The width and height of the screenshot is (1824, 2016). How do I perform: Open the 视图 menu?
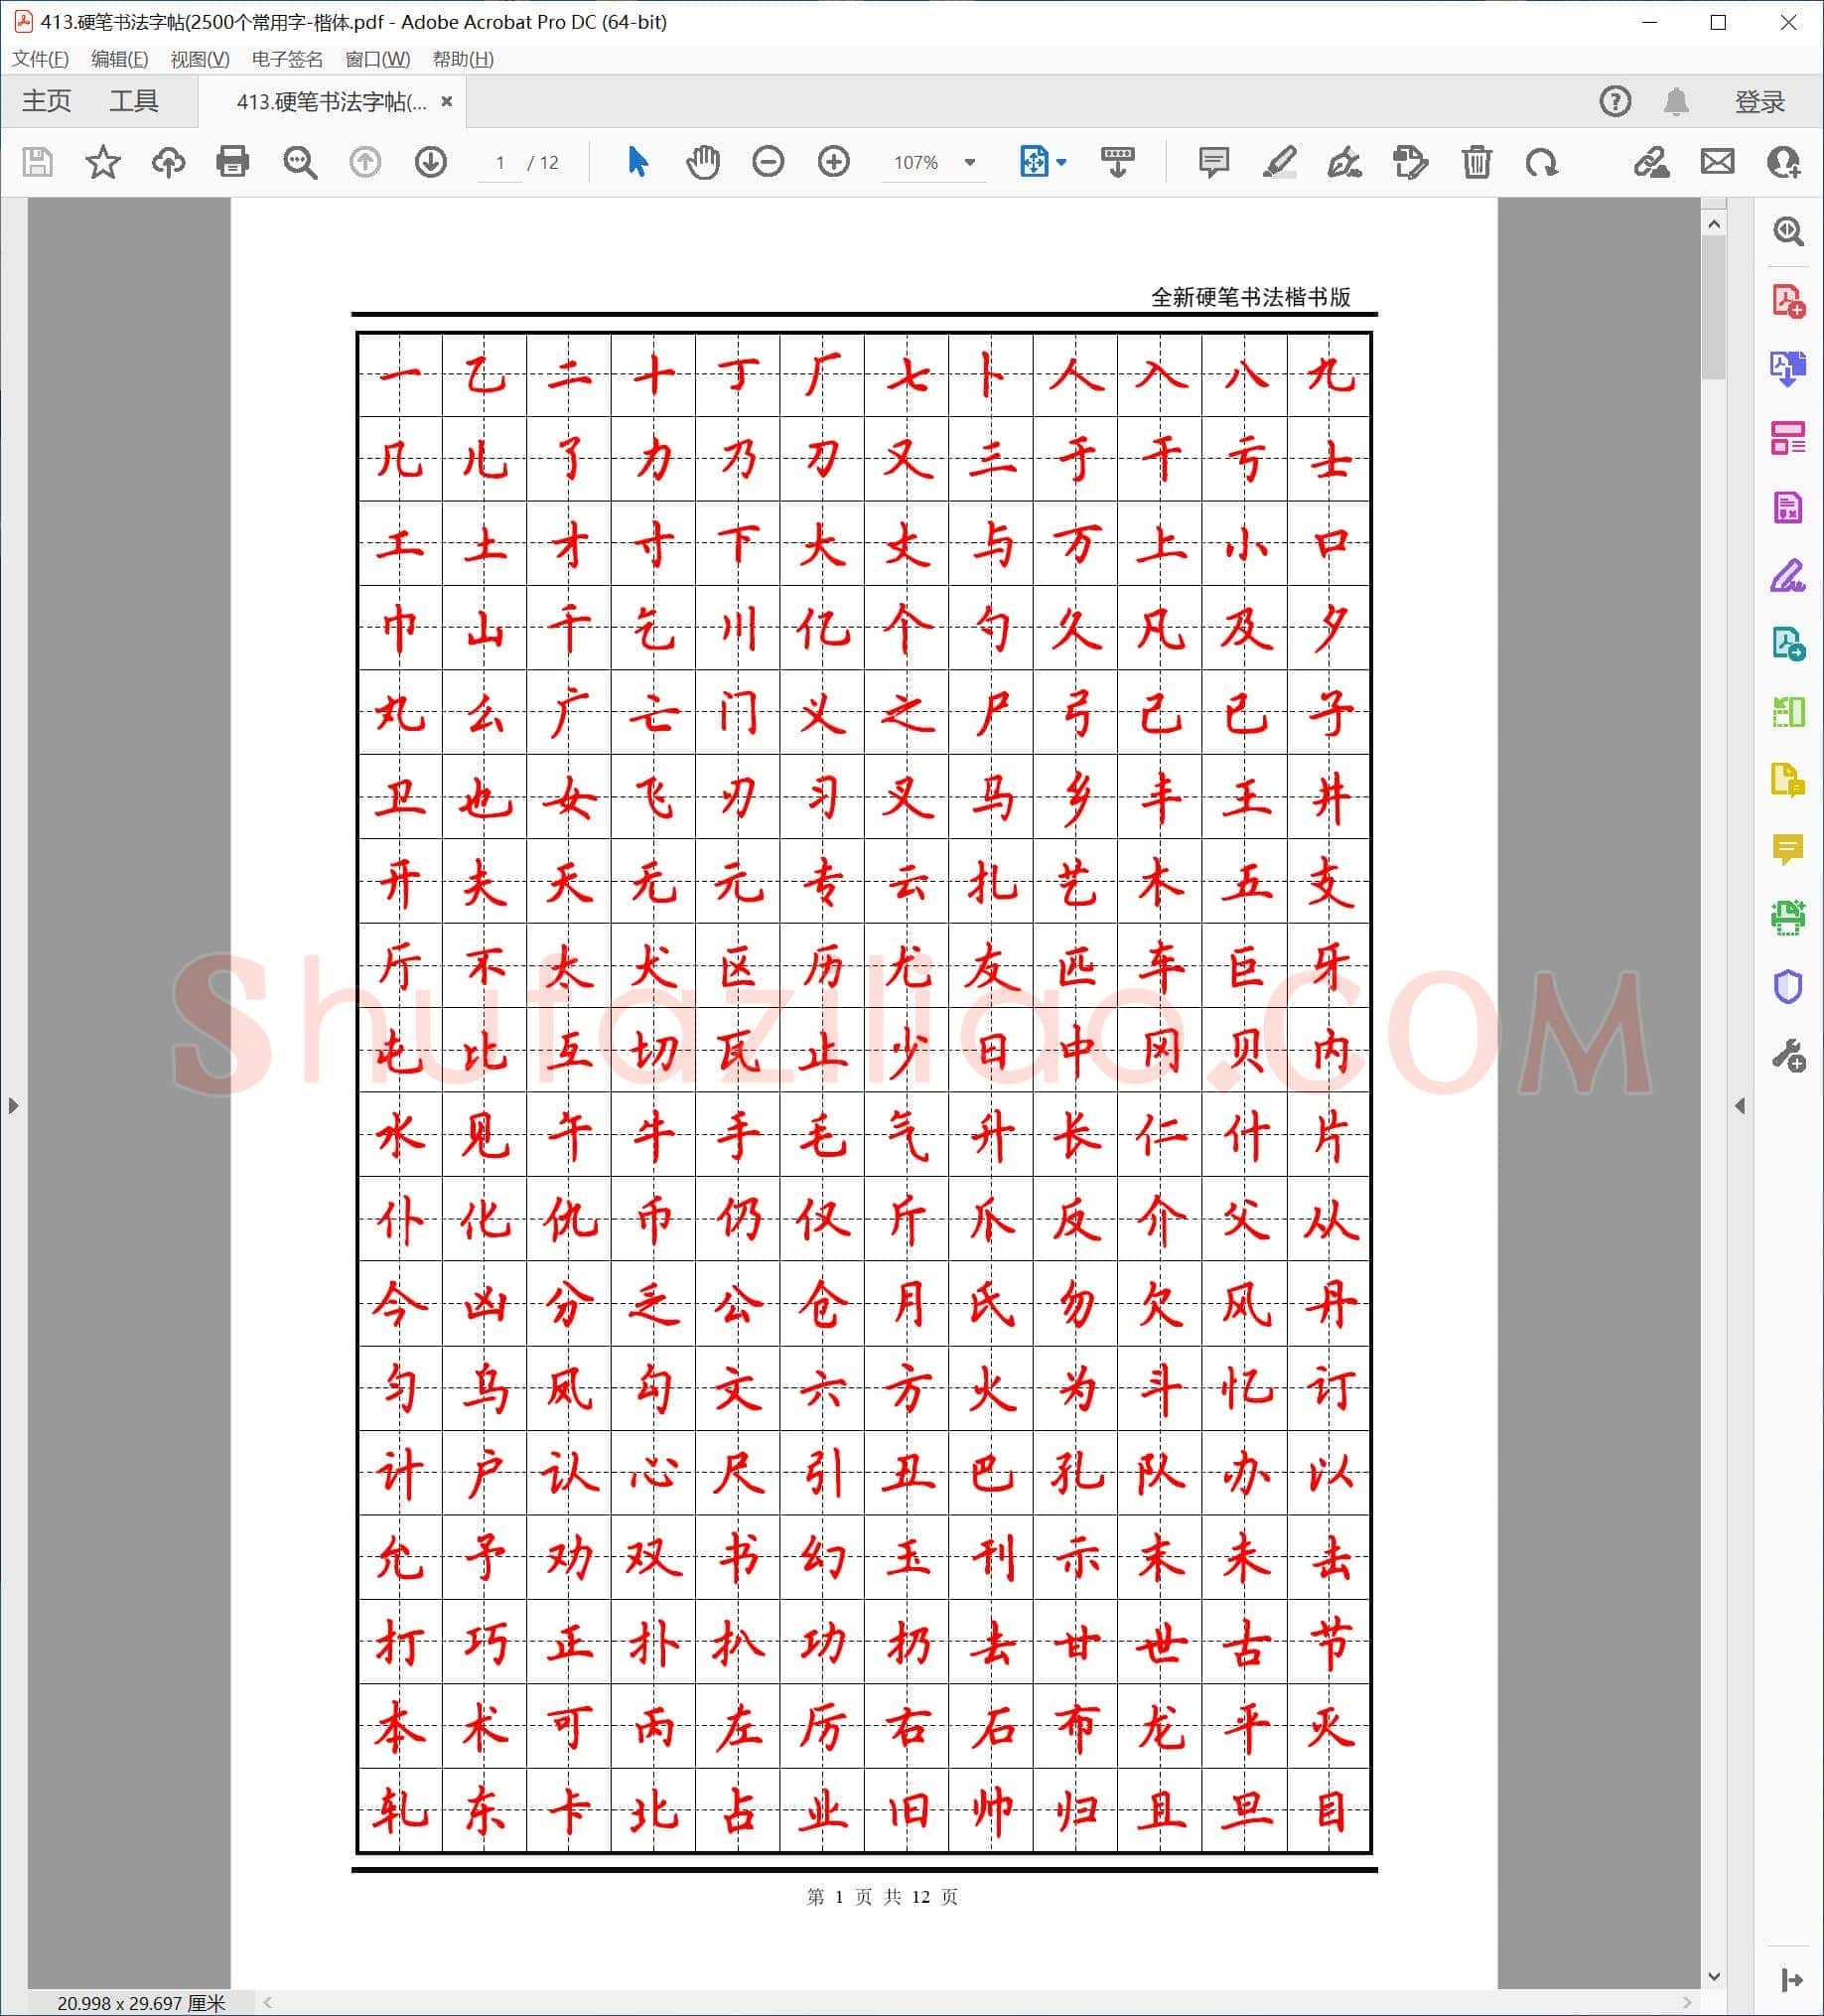coord(200,59)
